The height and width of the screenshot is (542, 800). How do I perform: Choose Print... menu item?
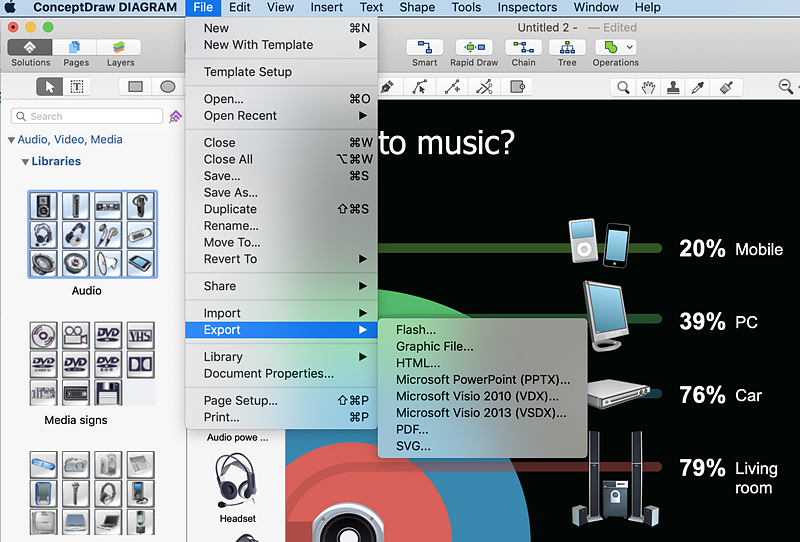[281, 417]
